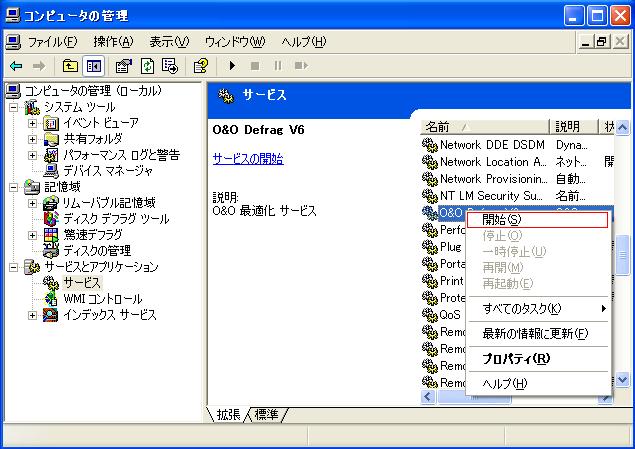635x449 pixels.
Task: Sort by 名前 column header
Action: click(x=485, y=127)
